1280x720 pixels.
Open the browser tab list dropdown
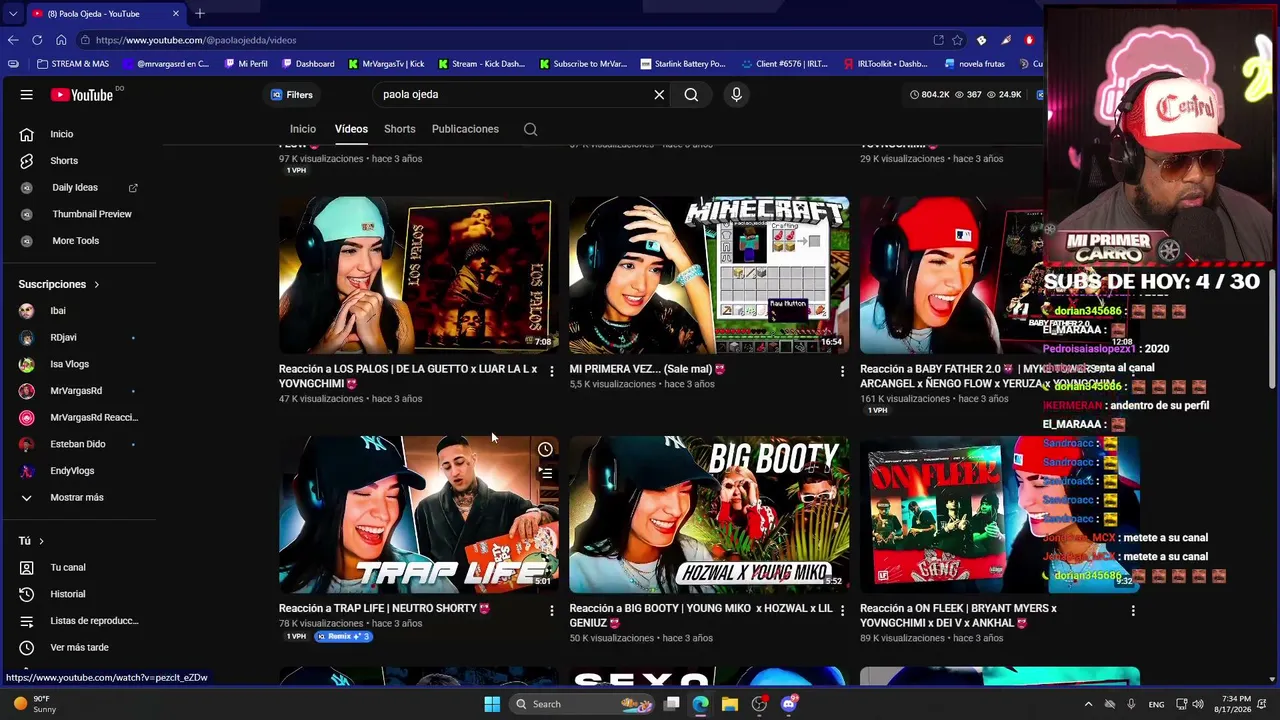[x=12, y=13]
